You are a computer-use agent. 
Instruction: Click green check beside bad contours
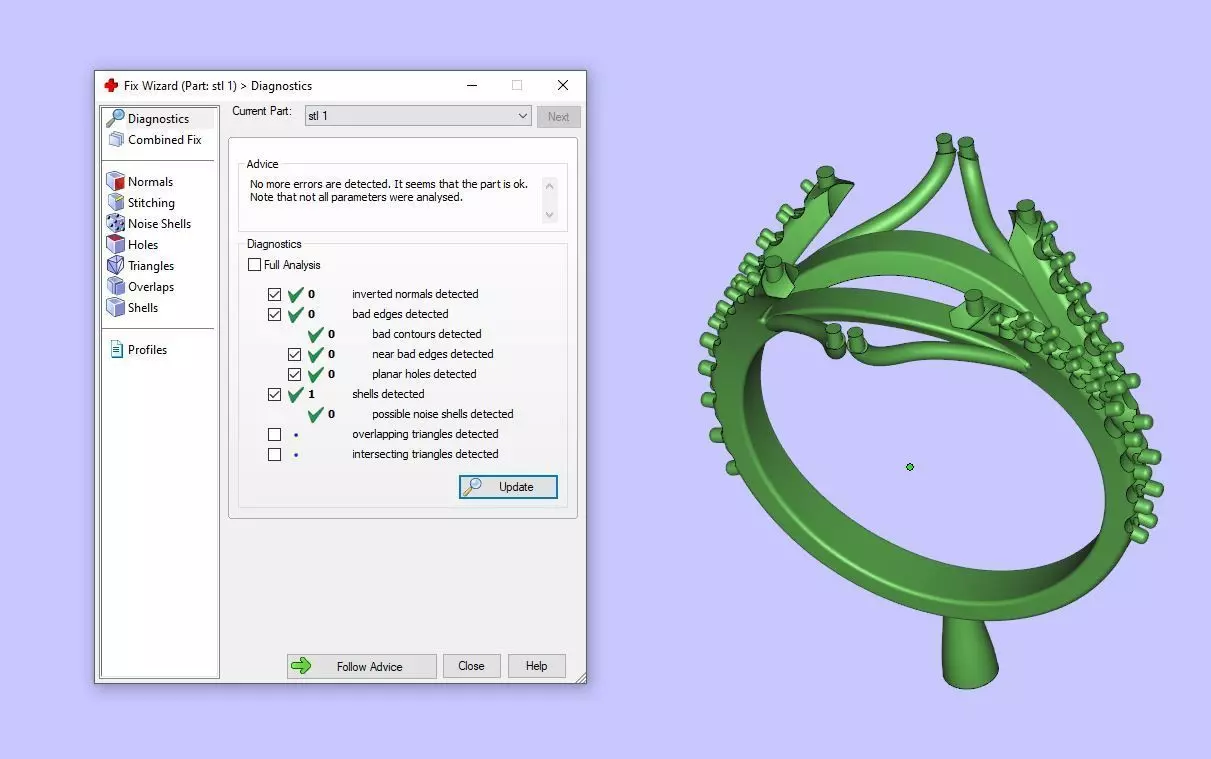point(316,334)
